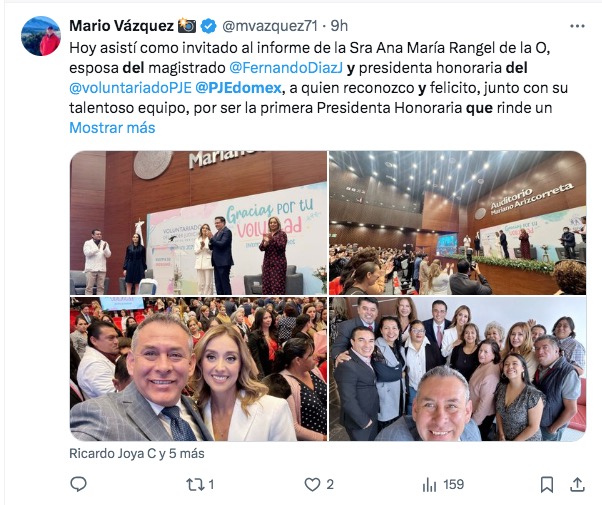View analytics via the bar chart icon
The height and width of the screenshot is (505, 602).
click(x=429, y=485)
